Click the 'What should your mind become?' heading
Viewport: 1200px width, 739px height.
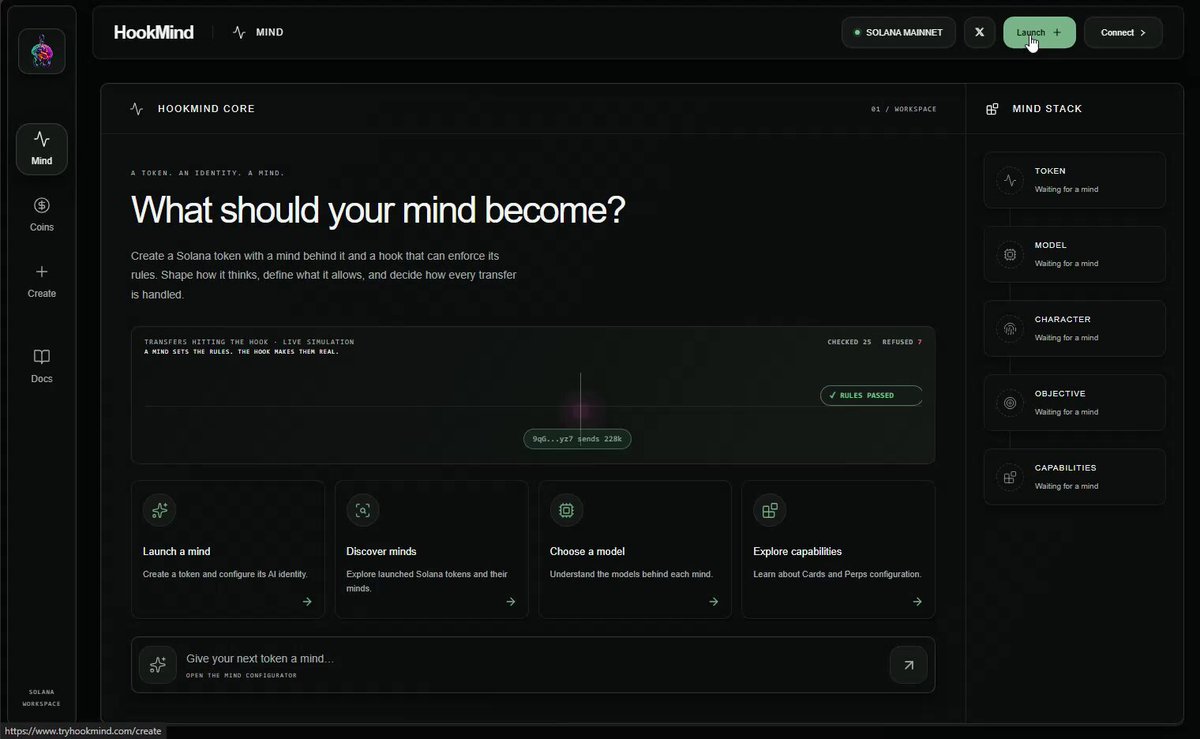click(378, 210)
